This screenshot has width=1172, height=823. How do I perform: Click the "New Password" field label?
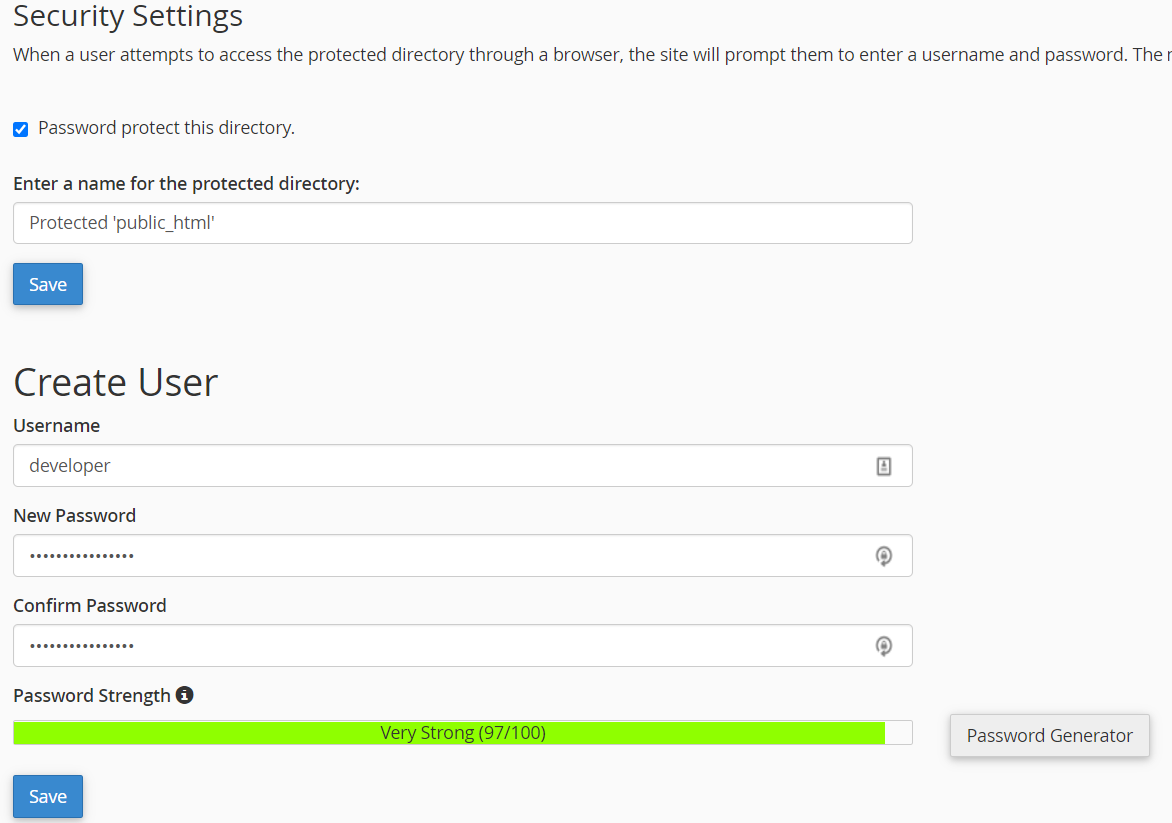[75, 515]
